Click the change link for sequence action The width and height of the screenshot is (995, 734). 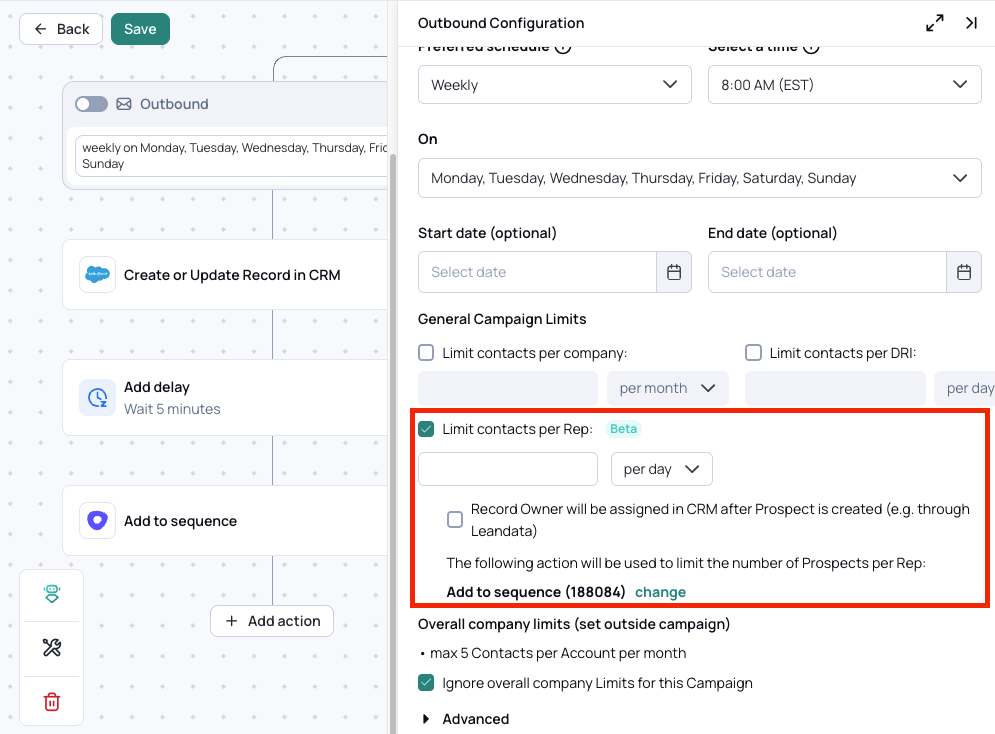coord(660,592)
